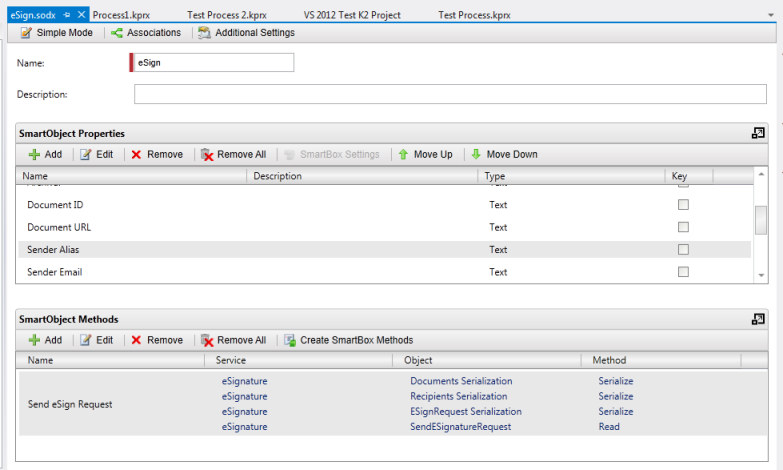Check the Key box for Document ID
Screen dimensions: 783x470
pos(684,205)
